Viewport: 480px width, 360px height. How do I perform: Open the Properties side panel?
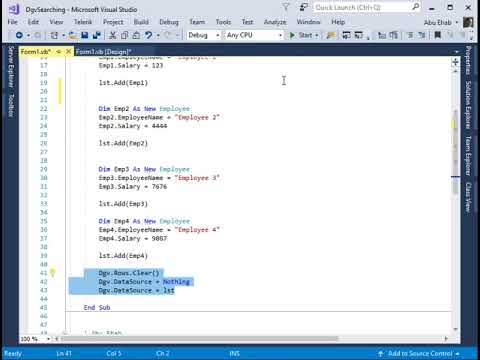coord(468,60)
